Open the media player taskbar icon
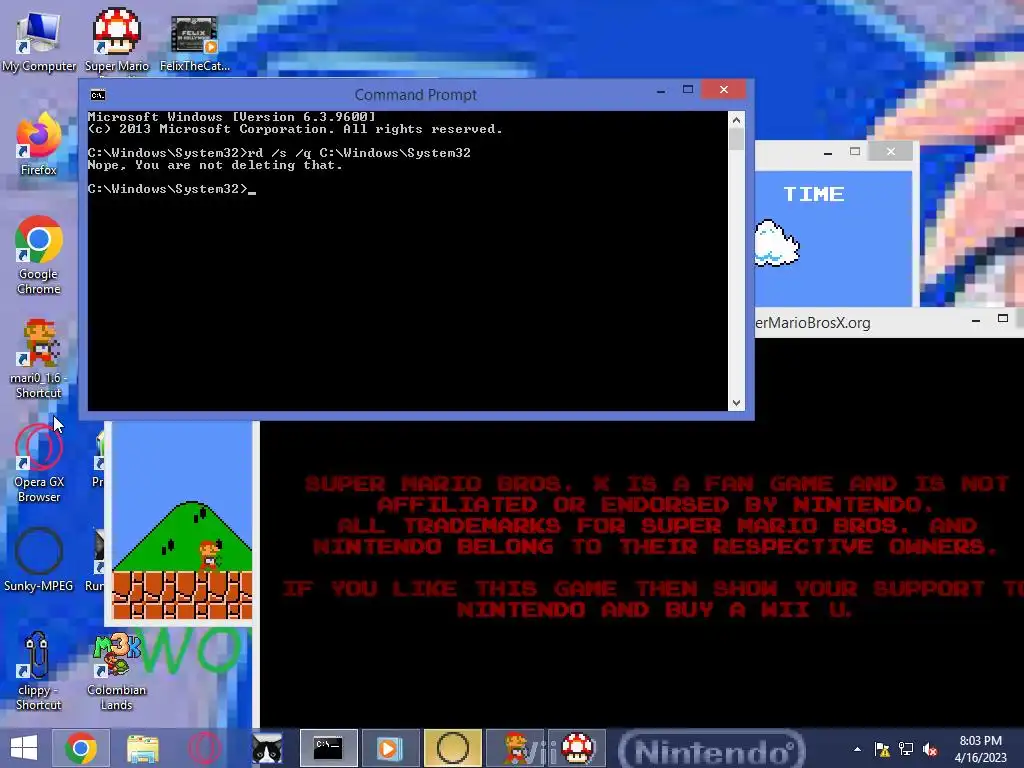 390,748
